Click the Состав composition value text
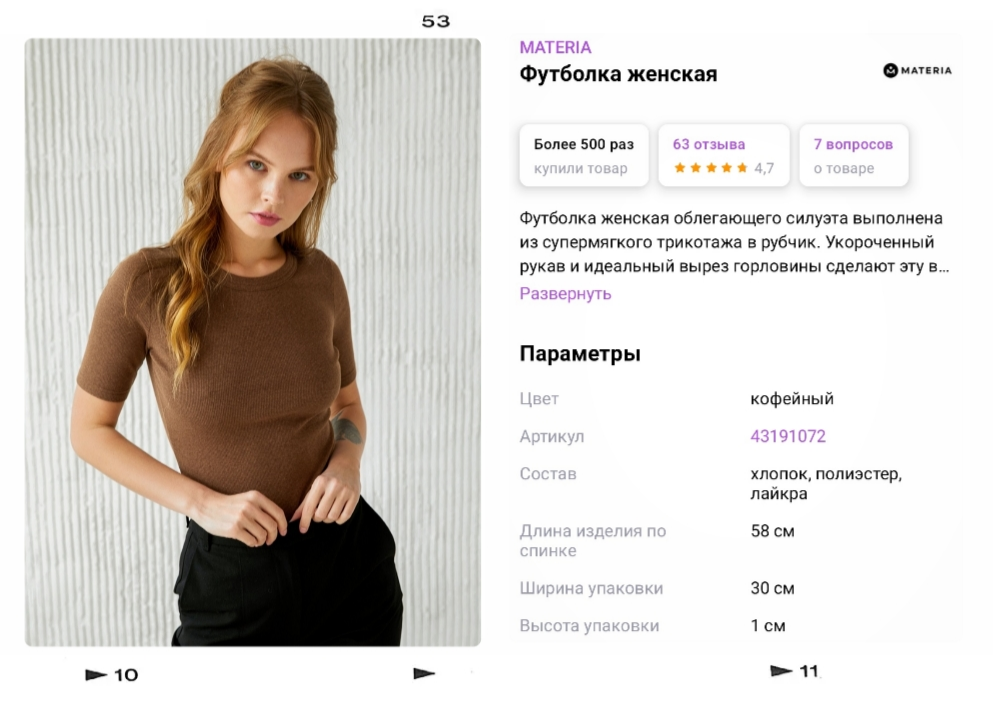 pos(826,484)
